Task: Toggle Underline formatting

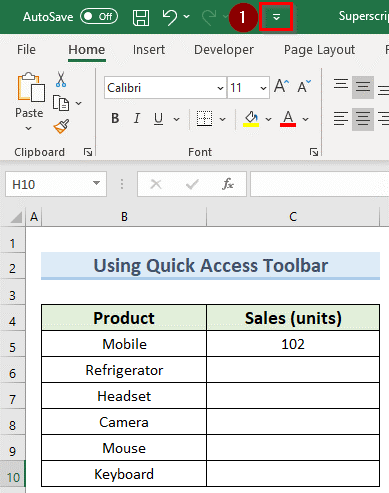Action: [159, 118]
